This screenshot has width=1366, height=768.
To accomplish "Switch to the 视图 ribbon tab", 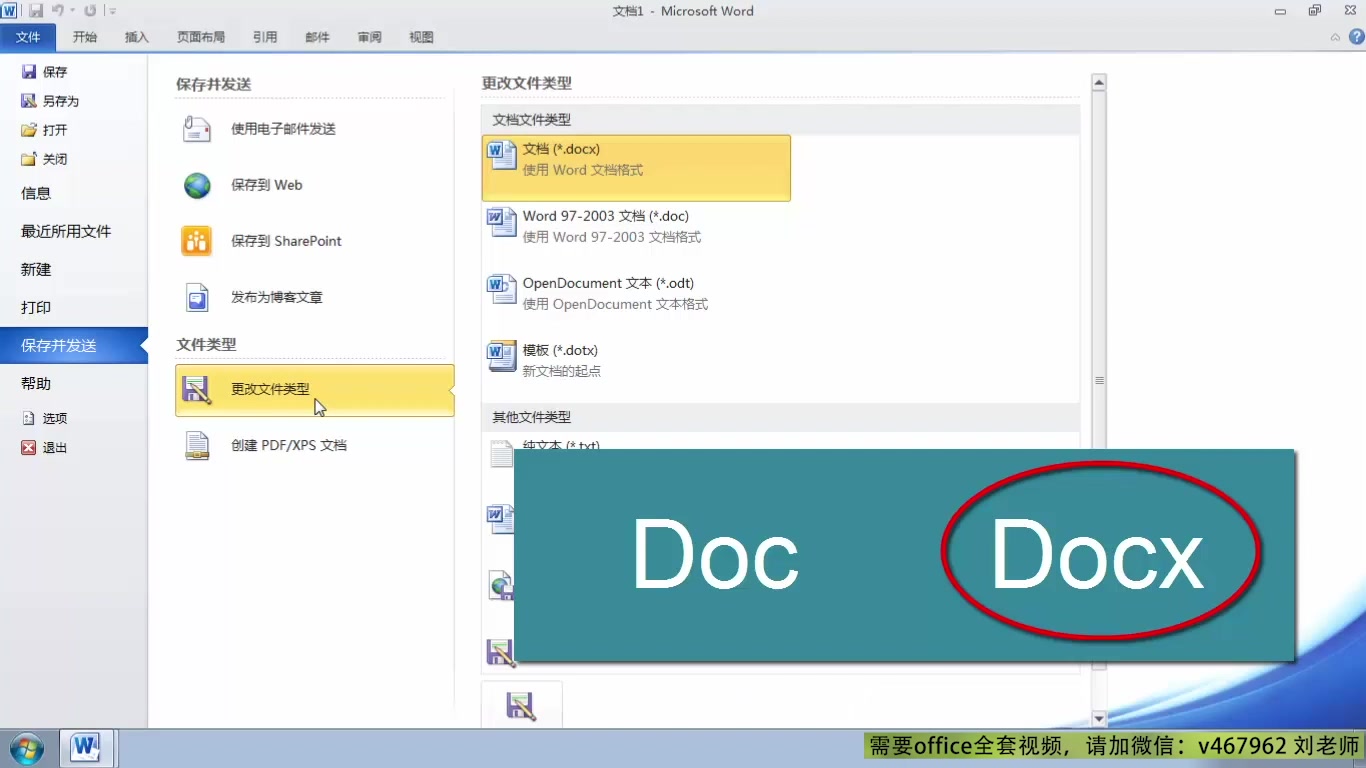I will [x=421, y=37].
